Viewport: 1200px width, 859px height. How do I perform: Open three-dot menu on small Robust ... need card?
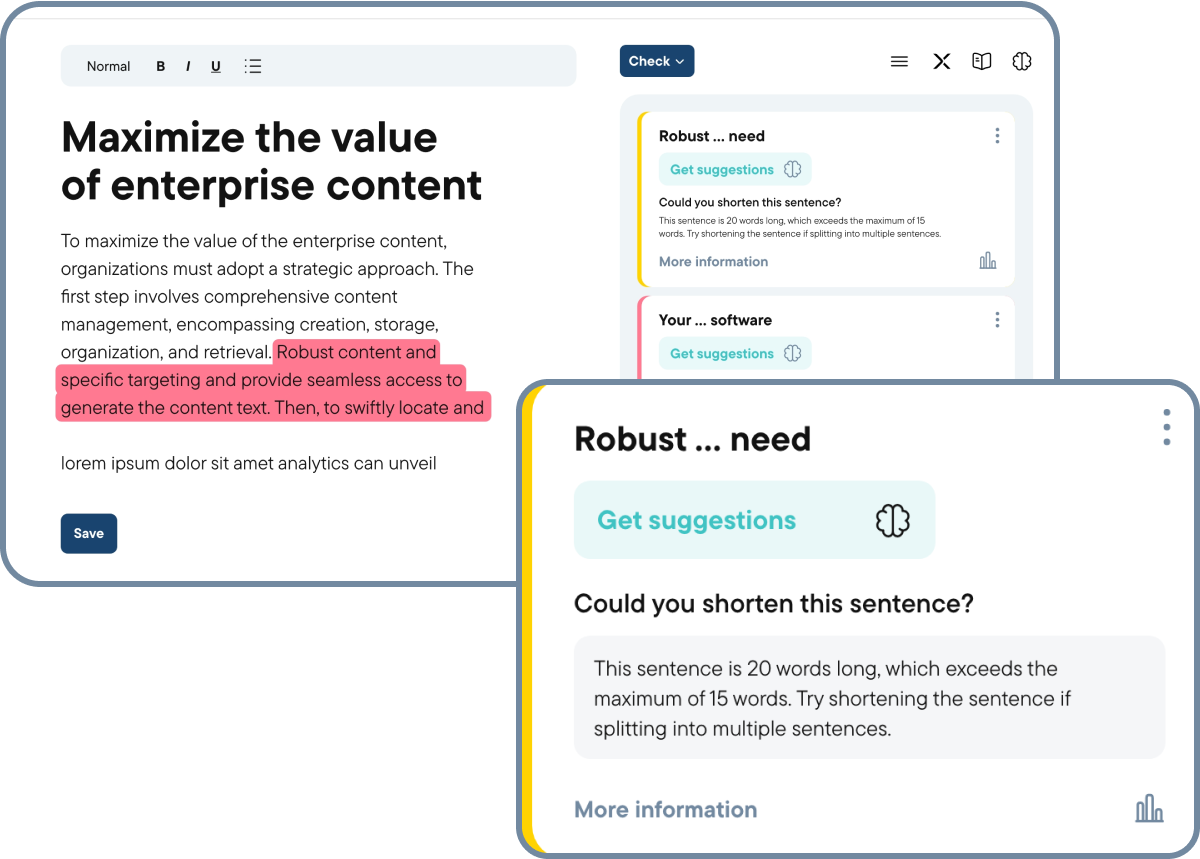coord(997,136)
